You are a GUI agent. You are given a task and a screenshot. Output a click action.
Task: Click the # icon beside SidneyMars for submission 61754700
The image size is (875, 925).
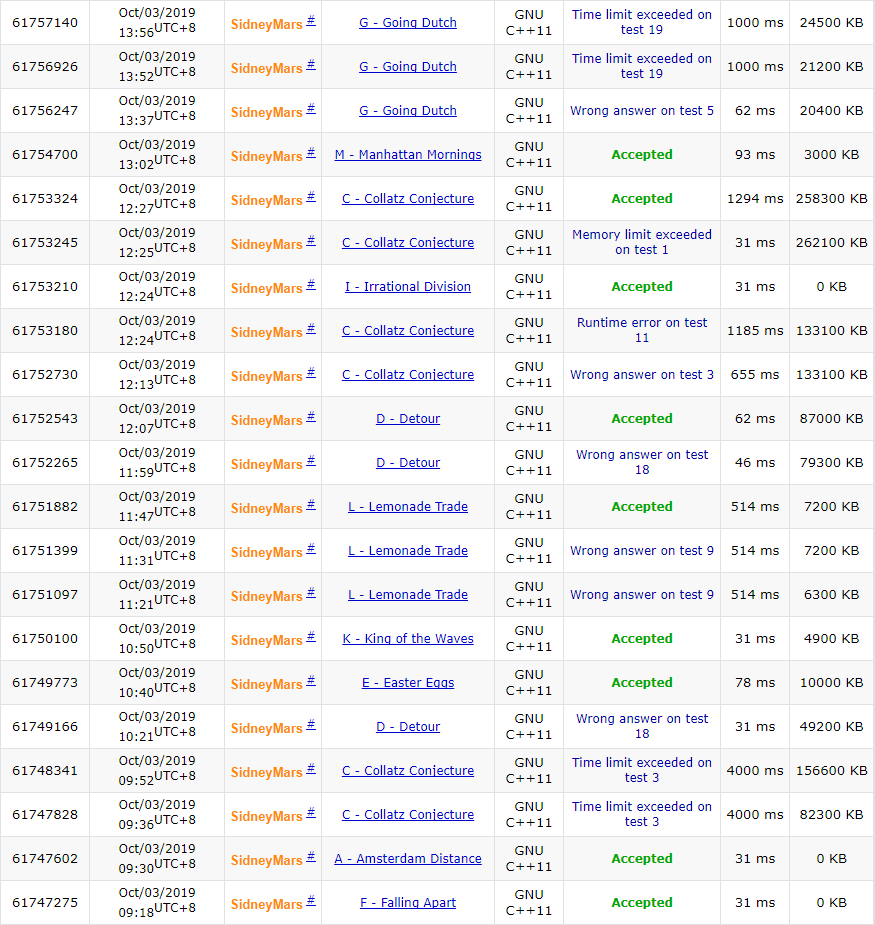pyautogui.click(x=311, y=152)
